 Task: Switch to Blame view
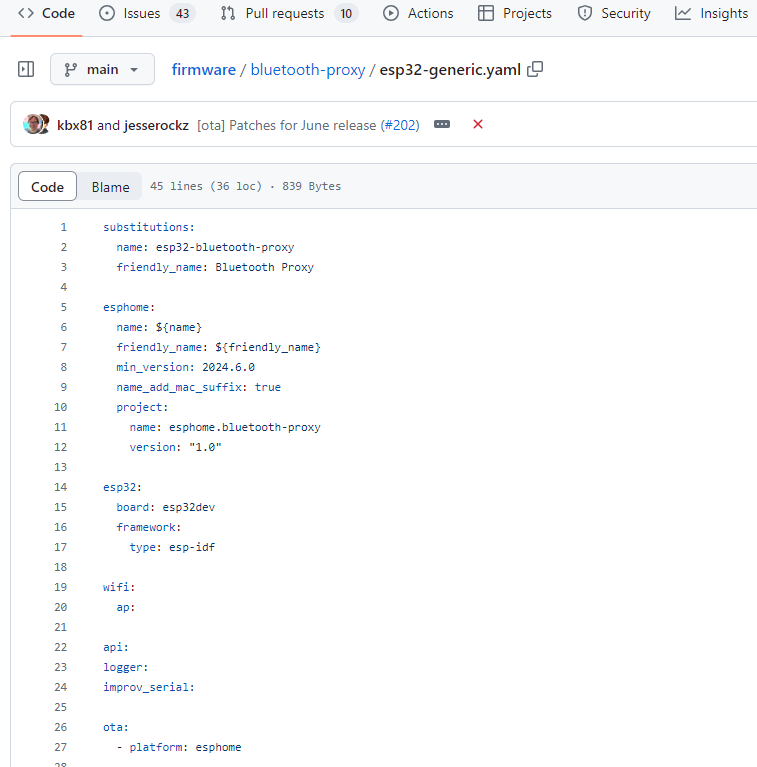[110, 187]
